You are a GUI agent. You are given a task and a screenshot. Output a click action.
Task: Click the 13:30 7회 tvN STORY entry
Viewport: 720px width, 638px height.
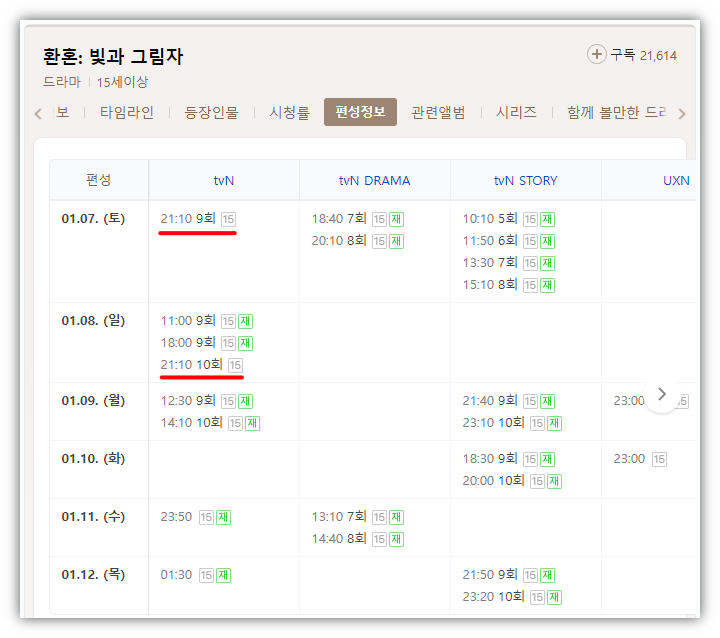click(509, 263)
